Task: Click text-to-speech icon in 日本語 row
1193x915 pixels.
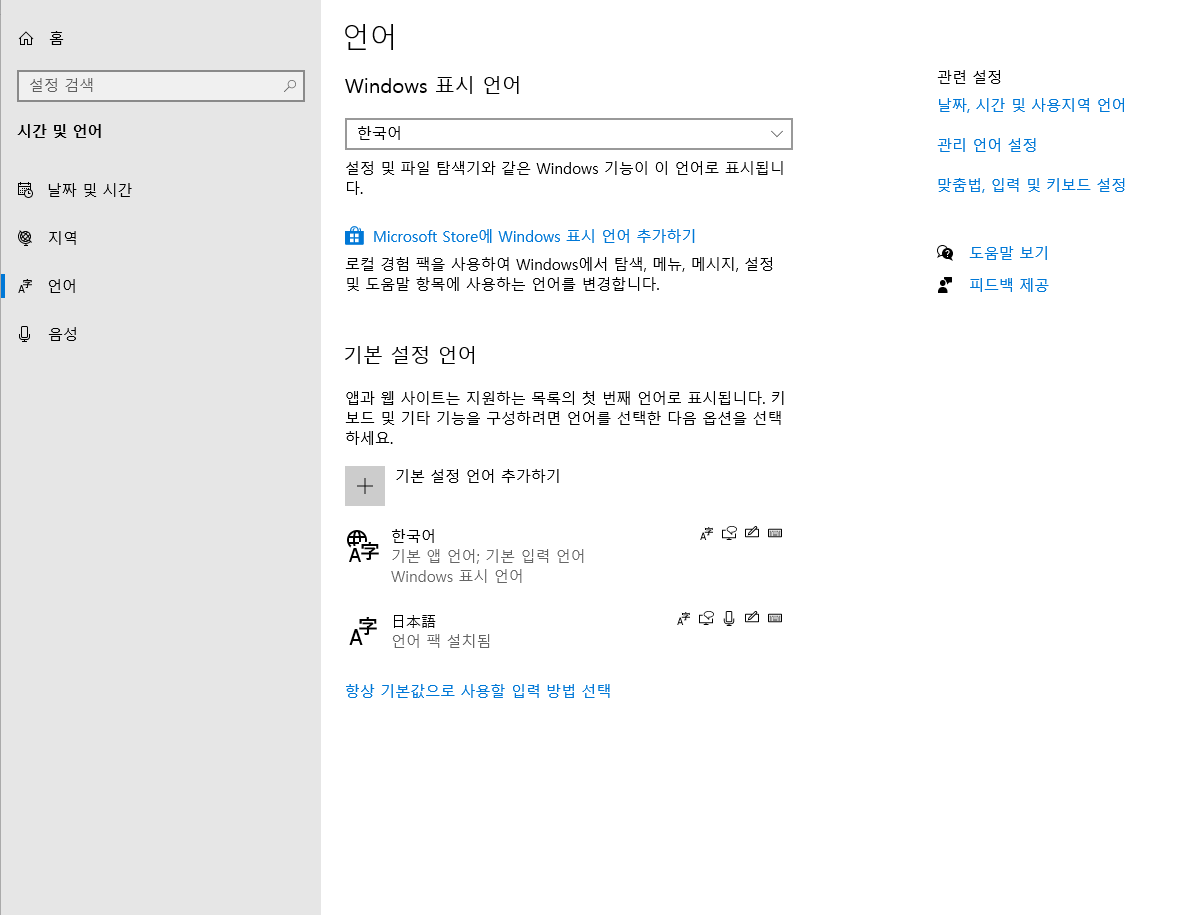Action: click(706, 618)
